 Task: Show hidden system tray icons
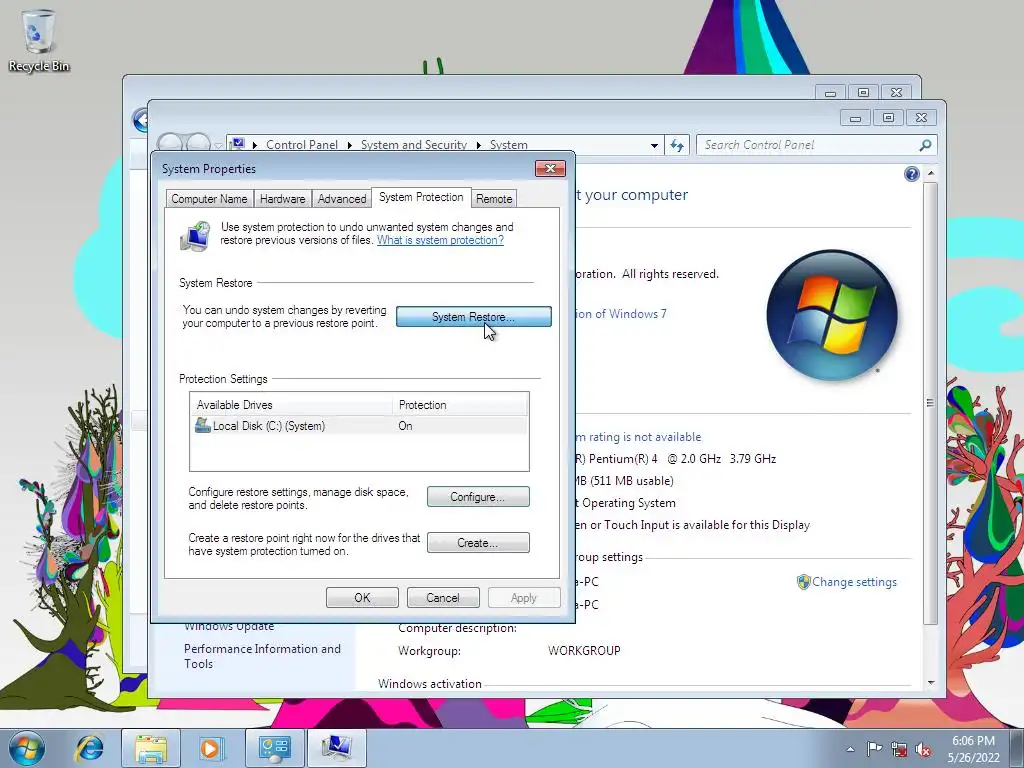[850, 749]
